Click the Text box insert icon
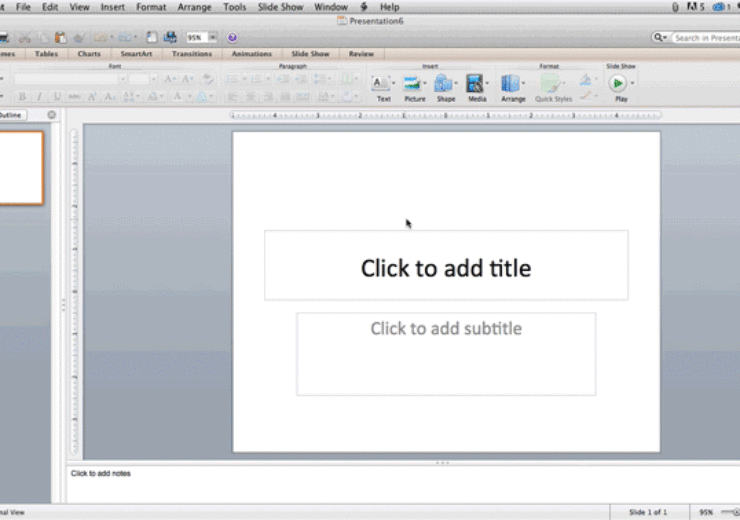This screenshot has width=740, height=520. 382,84
